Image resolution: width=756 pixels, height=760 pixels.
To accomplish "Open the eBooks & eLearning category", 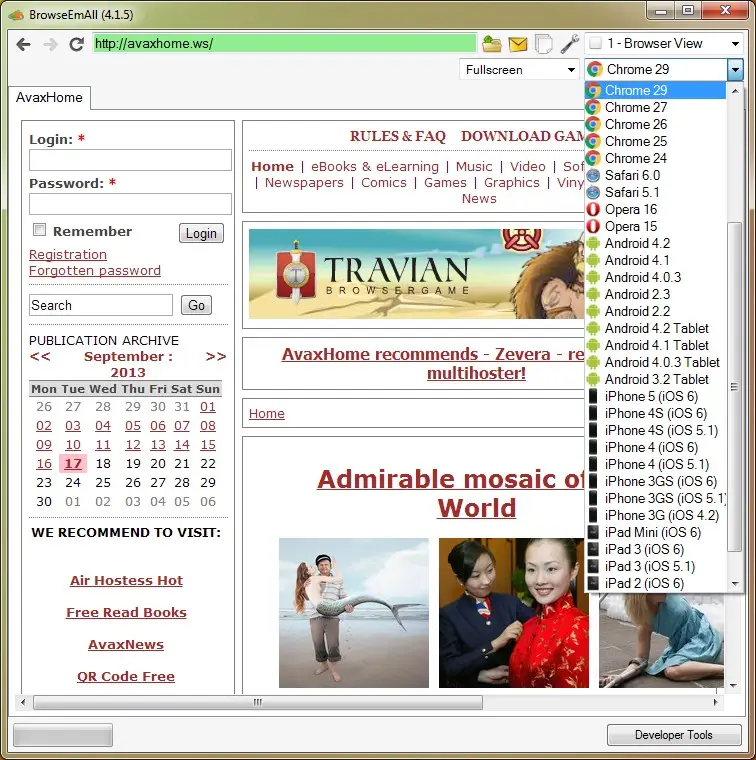I will click(375, 166).
